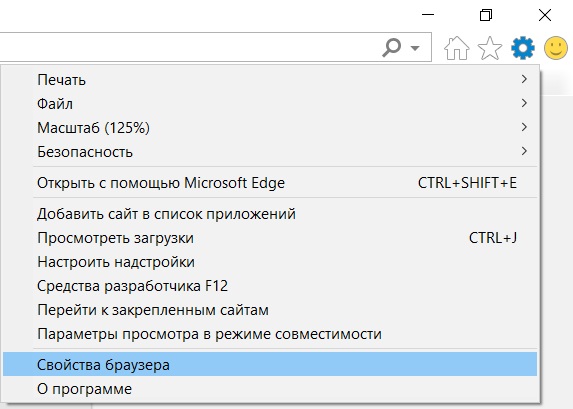The image size is (573, 409).
Task: Click the magnifier search icon
Action: point(391,48)
